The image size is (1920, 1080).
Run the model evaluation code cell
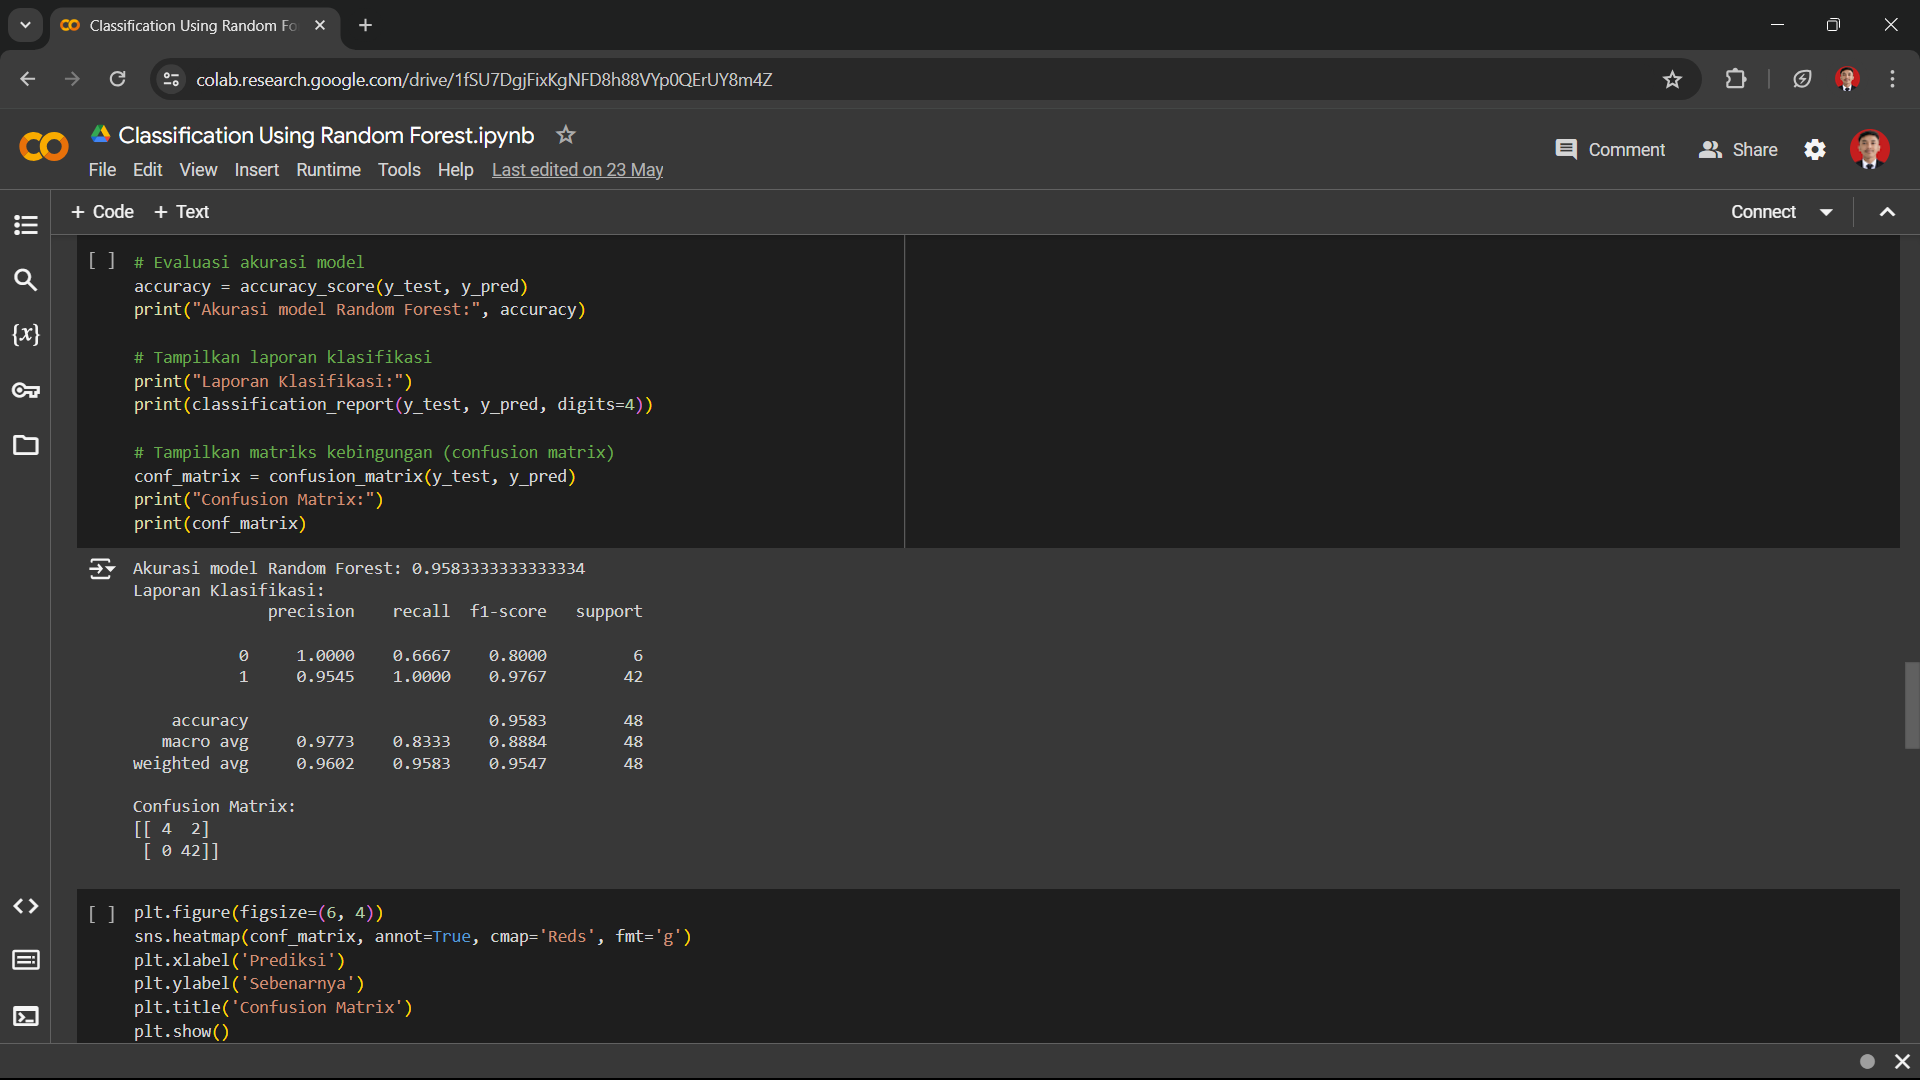(102, 261)
